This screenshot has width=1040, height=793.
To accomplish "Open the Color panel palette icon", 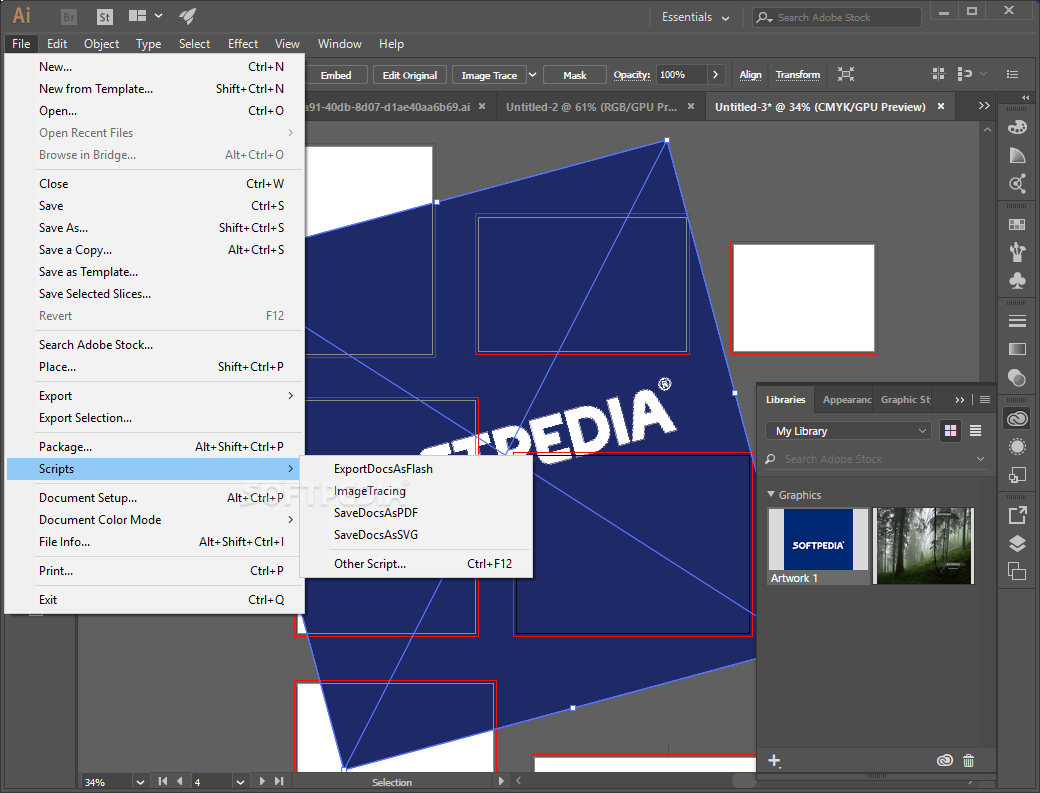I will pos(1017,127).
